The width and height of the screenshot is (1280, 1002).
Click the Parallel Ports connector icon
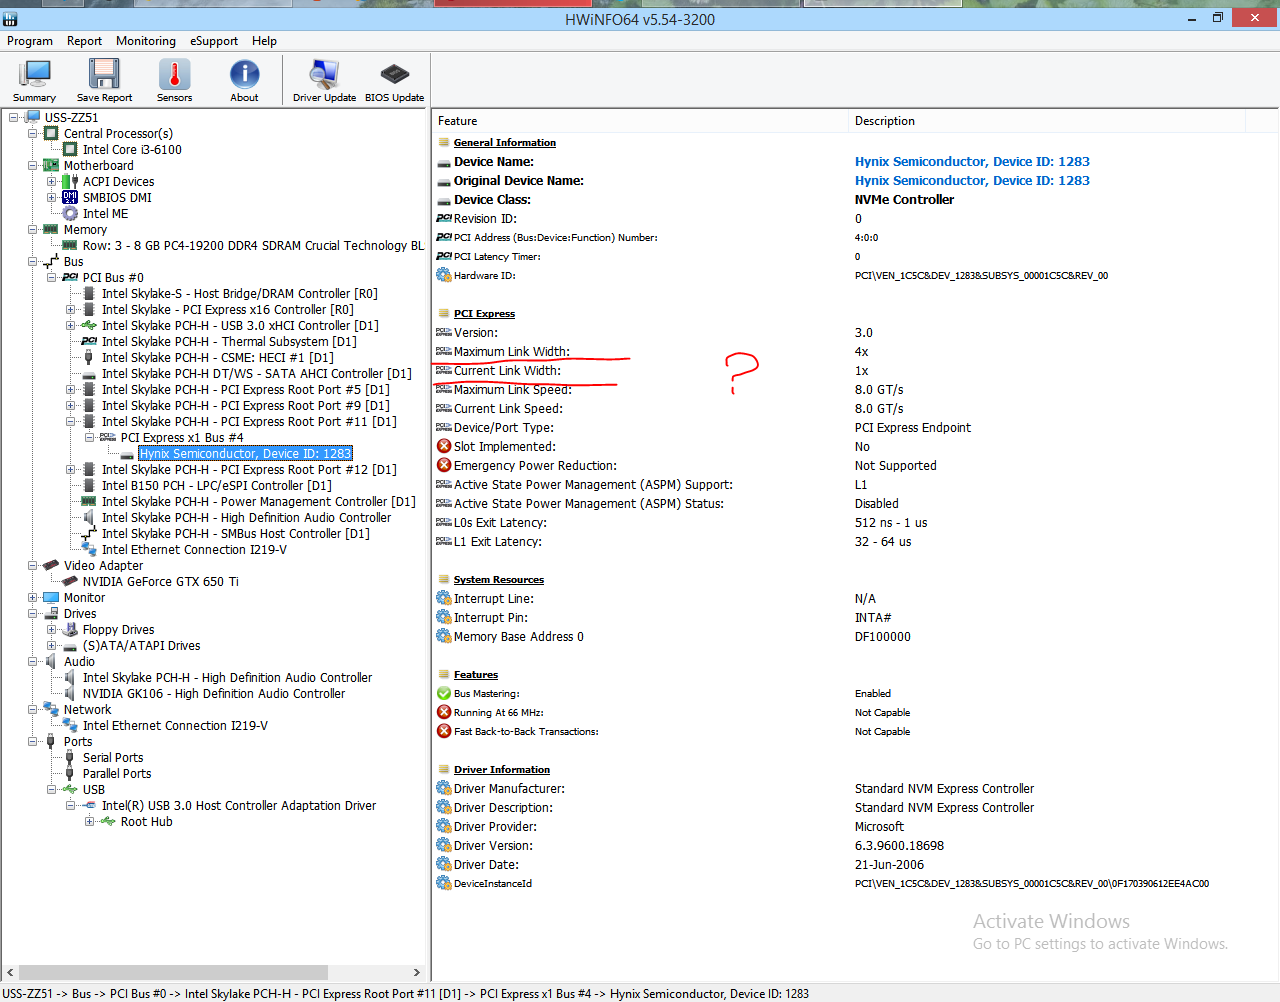click(x=70, y=774)
